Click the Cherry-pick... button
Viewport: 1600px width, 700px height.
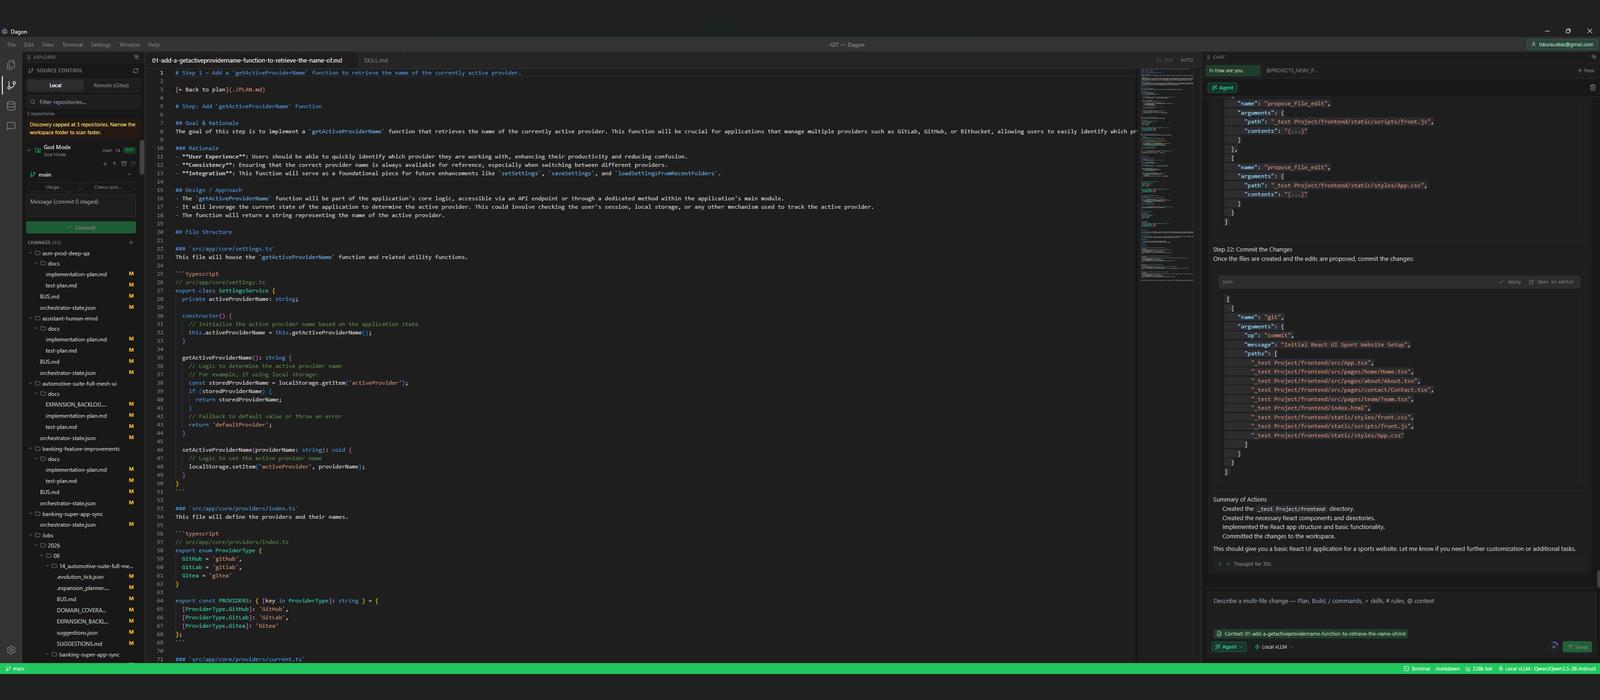[108, 187]
